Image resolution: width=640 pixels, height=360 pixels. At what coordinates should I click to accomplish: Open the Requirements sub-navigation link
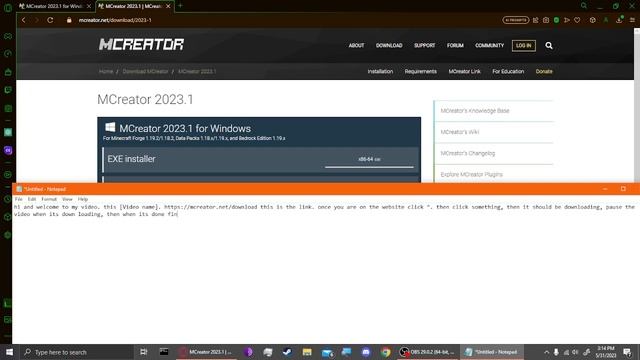click(420, 71)
